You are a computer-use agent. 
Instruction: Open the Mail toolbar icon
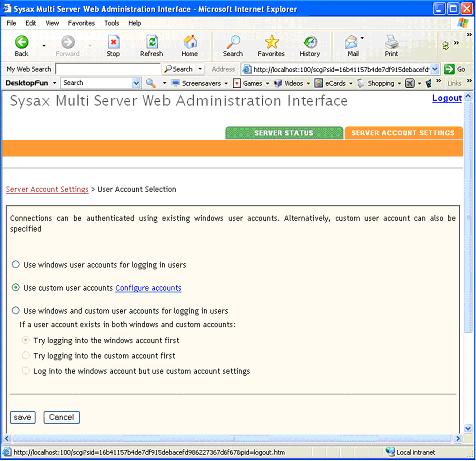click(x=351, y=42)
